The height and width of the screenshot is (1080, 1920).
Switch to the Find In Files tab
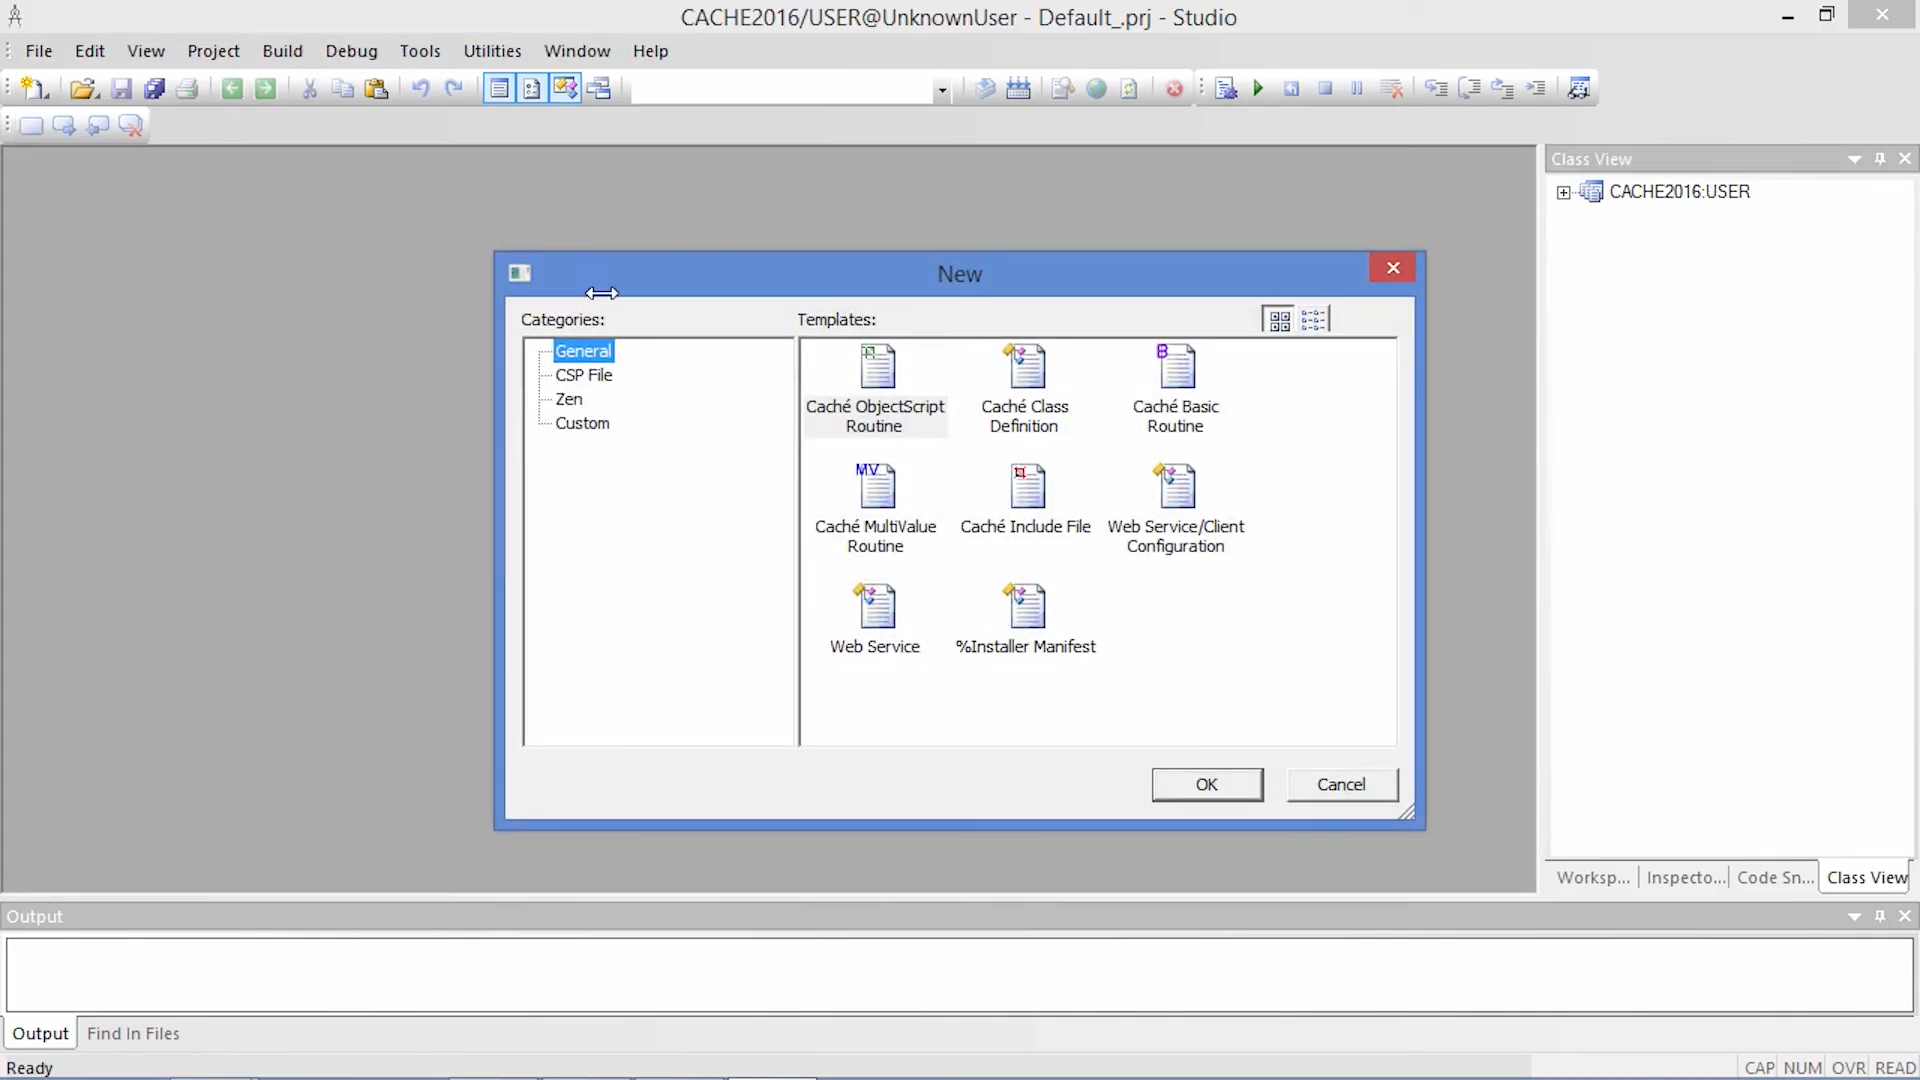[133, 1033]
